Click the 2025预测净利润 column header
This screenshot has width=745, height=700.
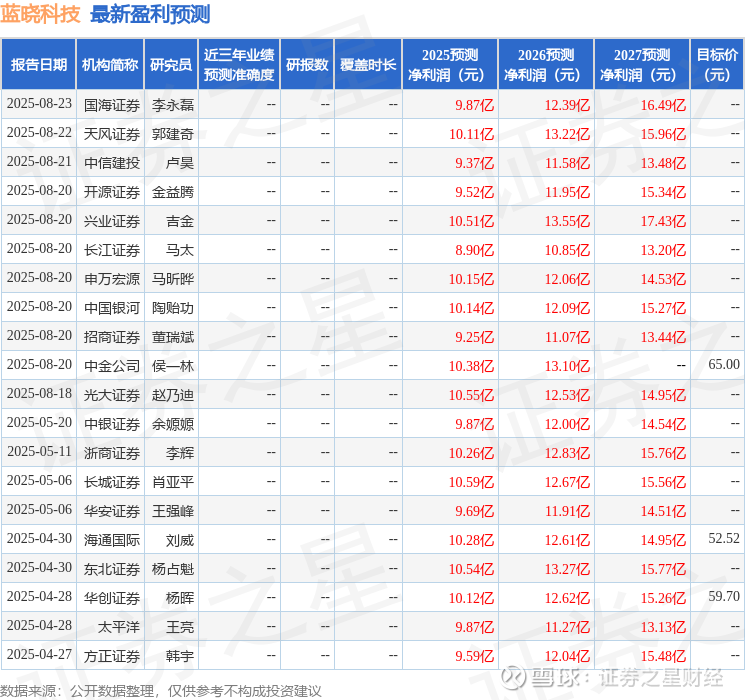coord(450,65)
